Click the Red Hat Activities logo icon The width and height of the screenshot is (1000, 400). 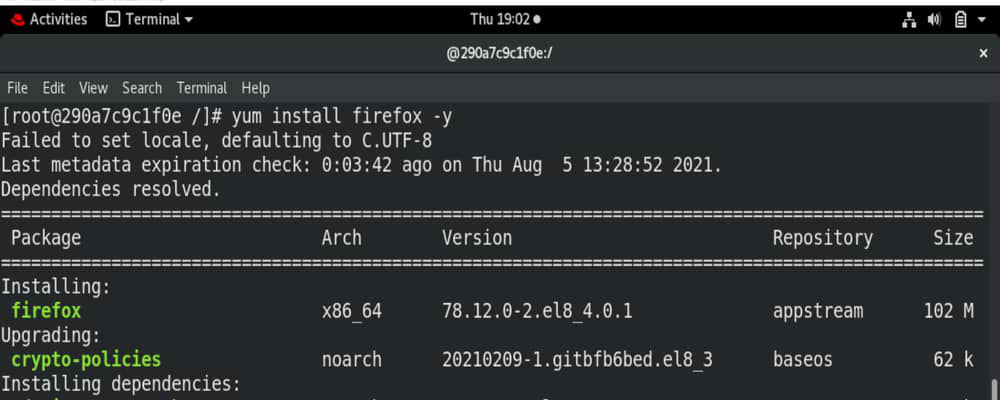[x=17, y=20]
